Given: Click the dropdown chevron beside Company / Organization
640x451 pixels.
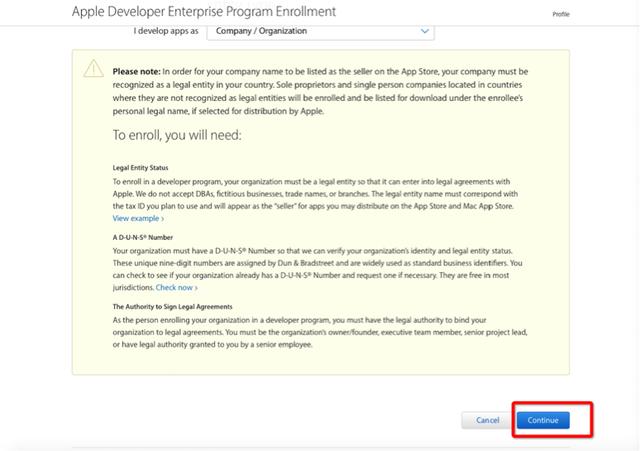Looking at the screenshot, I should (x=424, y=31).
